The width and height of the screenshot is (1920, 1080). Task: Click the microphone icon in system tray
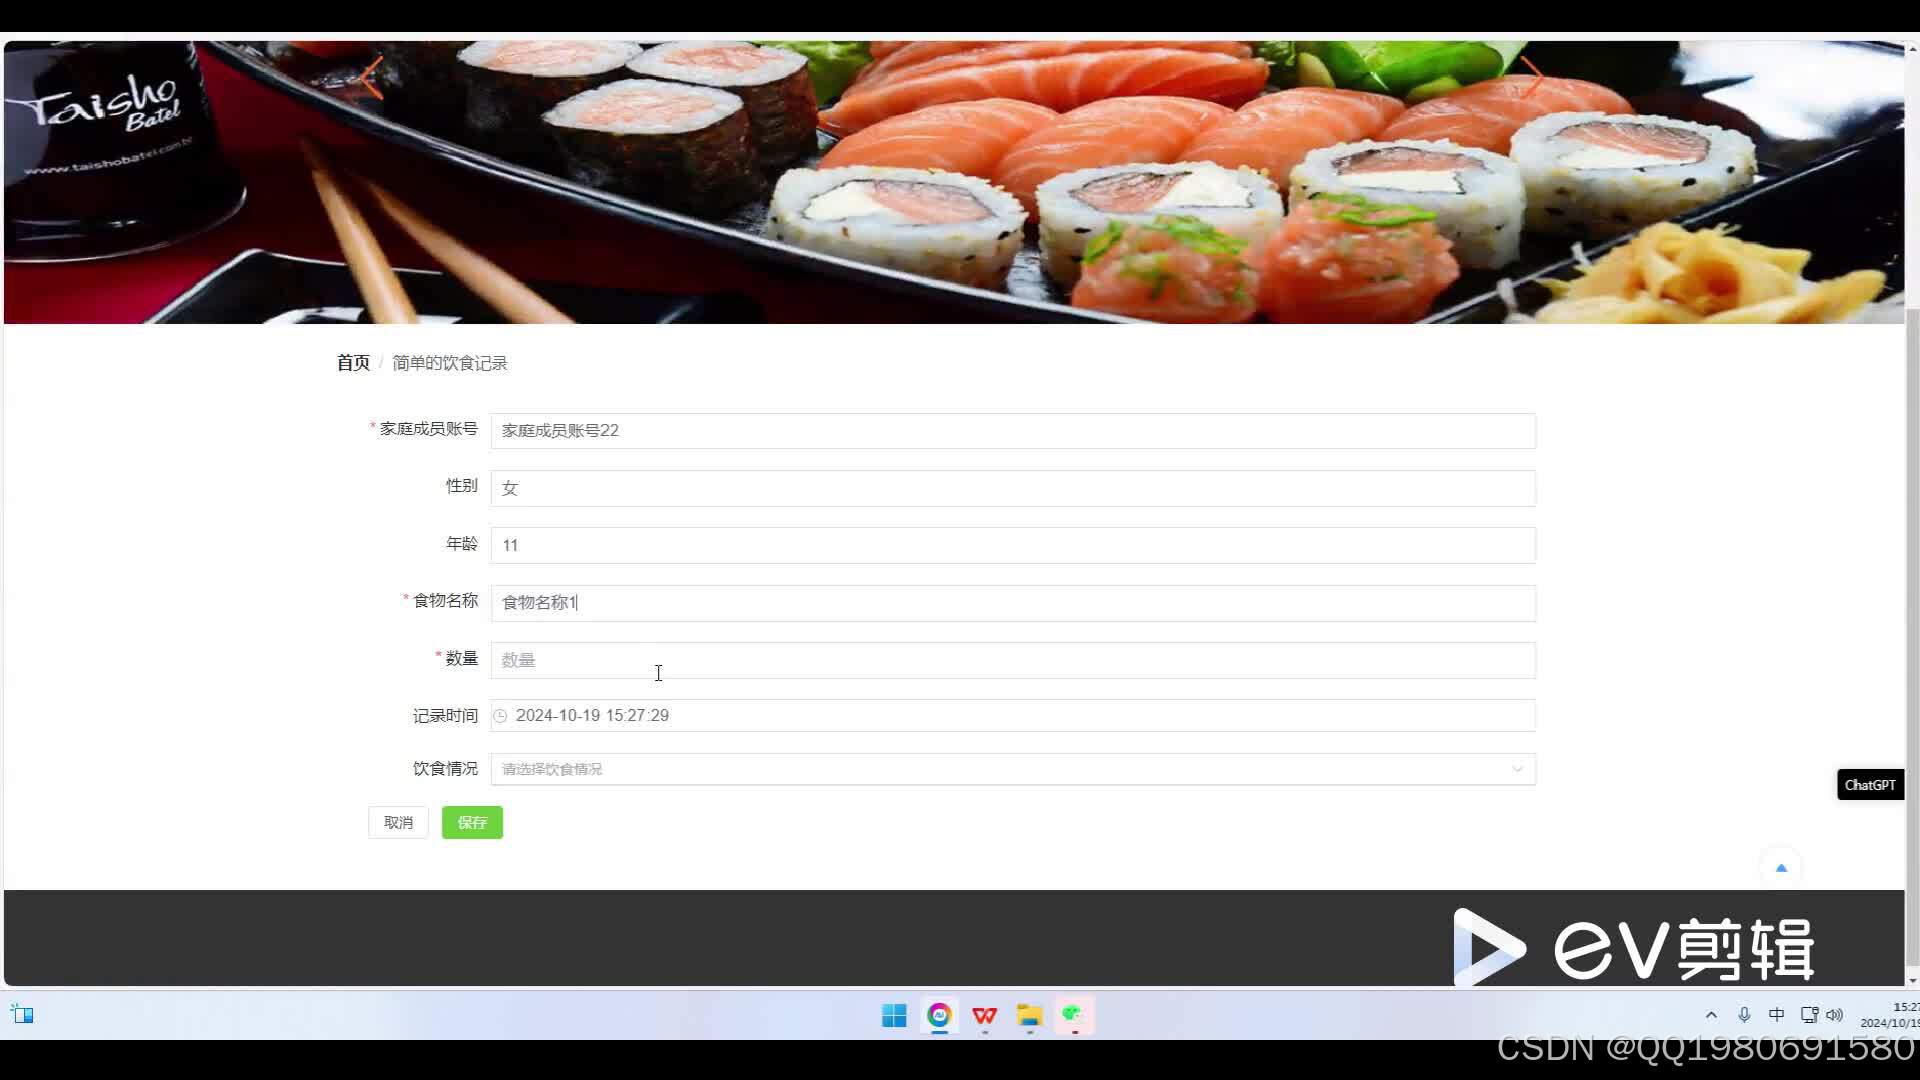[1744, 1015]
